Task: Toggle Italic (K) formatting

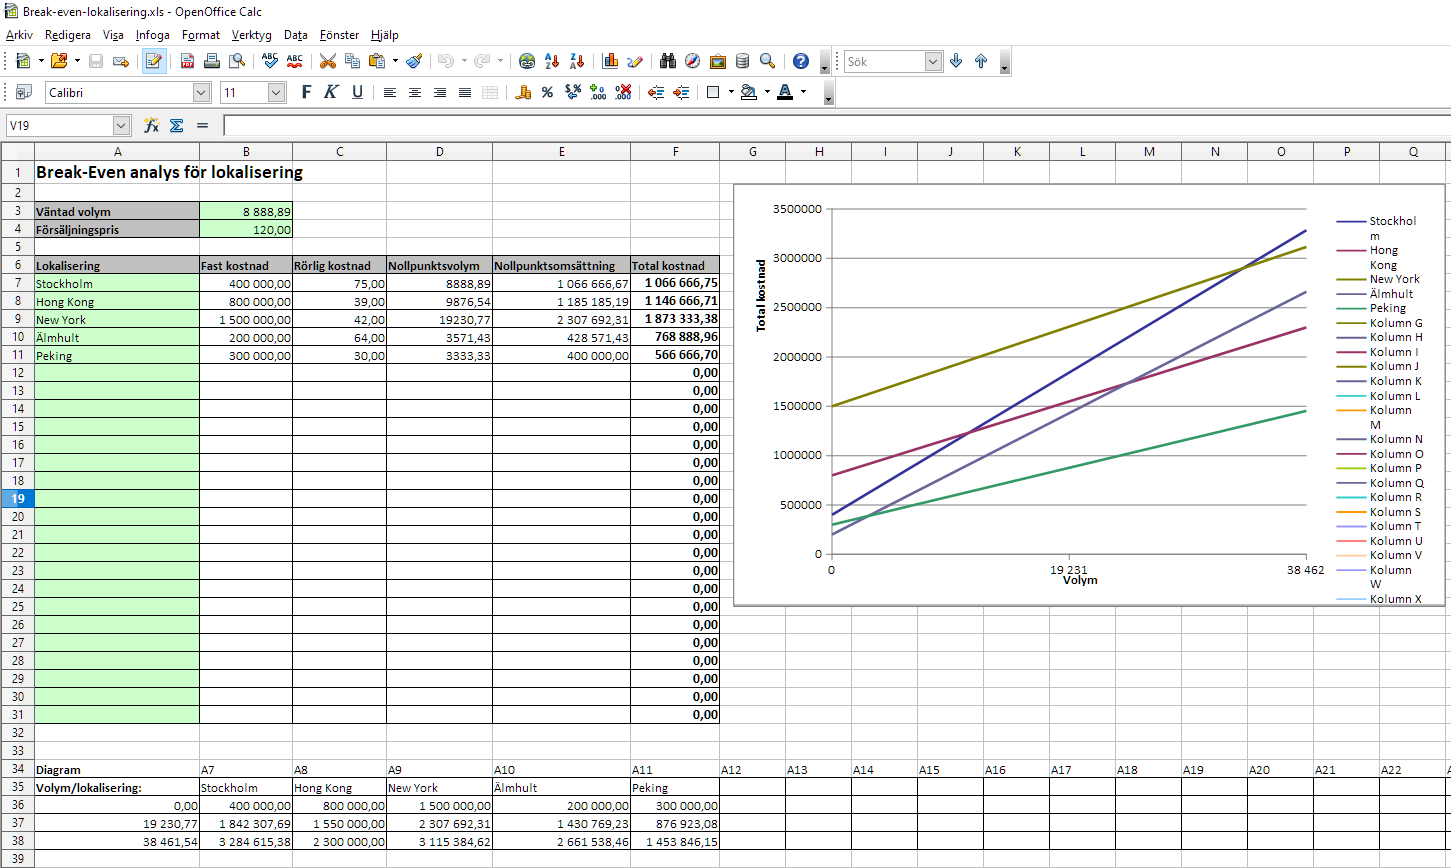Action: (x=332, y=92)
